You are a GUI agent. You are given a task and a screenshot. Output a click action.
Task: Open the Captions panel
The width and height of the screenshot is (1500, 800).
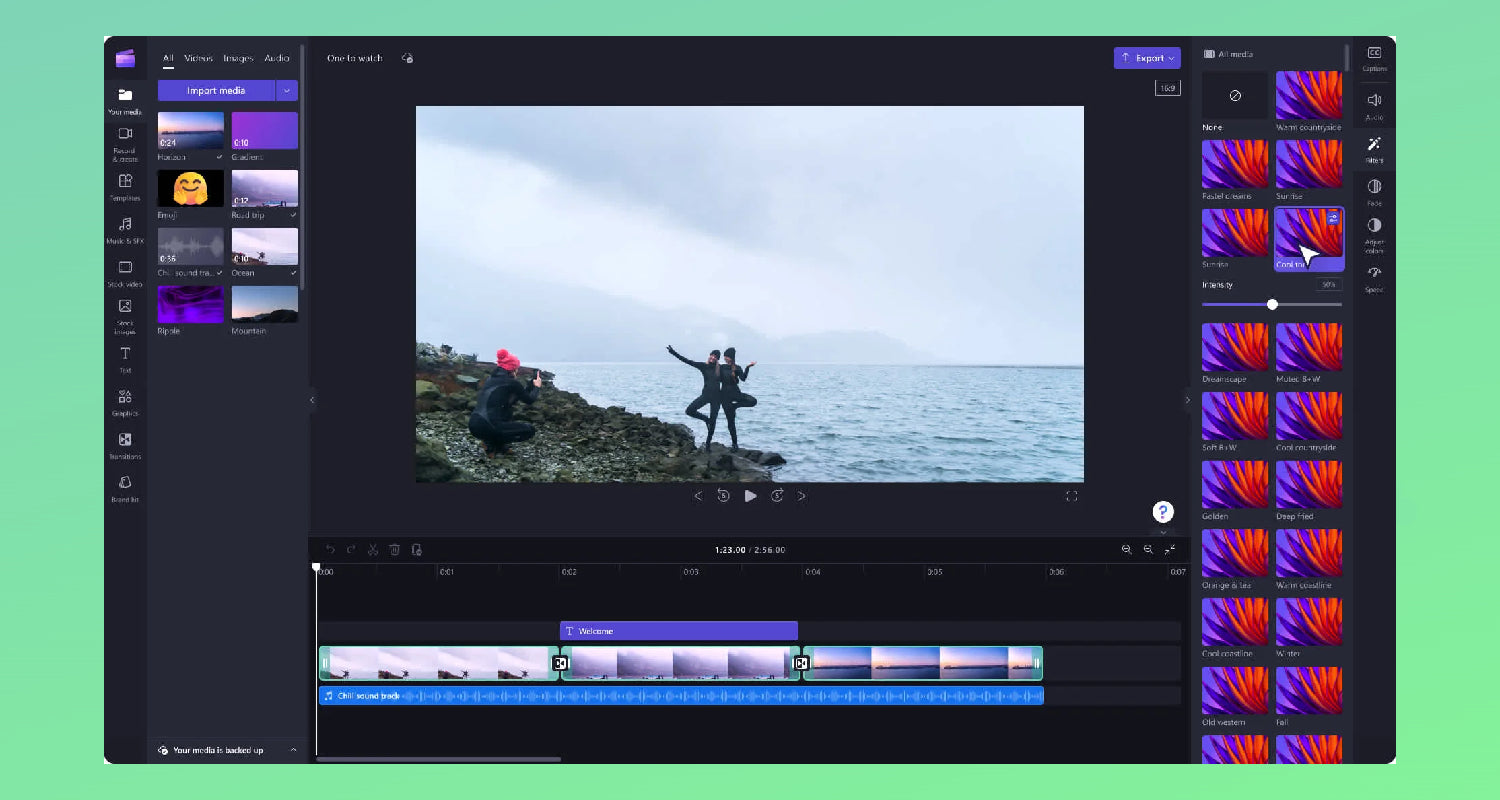tap(1374, 58)
